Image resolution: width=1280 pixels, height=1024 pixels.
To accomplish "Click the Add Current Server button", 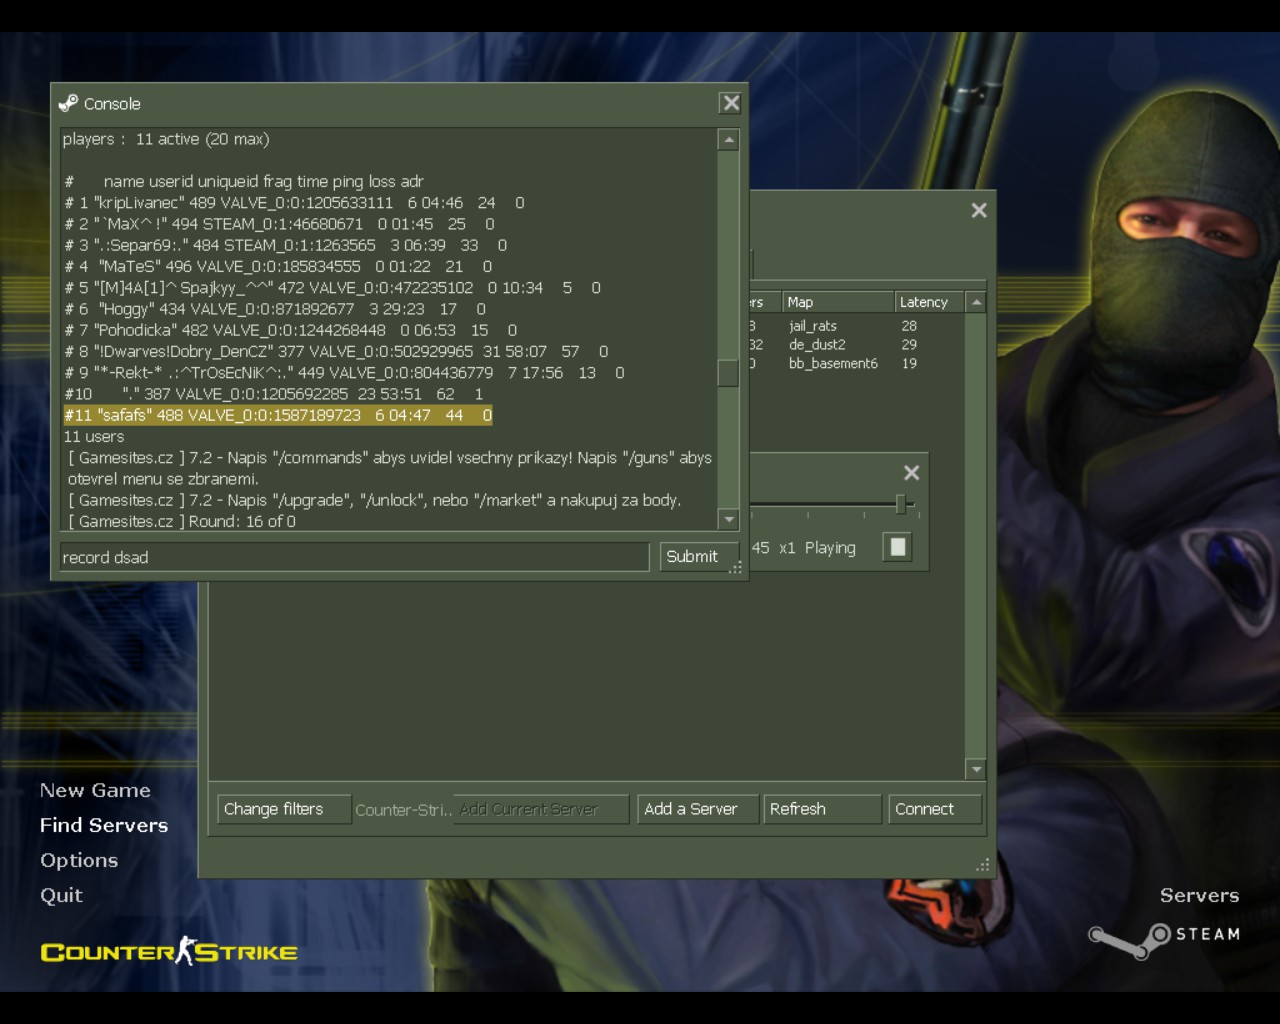I will 541,809.
